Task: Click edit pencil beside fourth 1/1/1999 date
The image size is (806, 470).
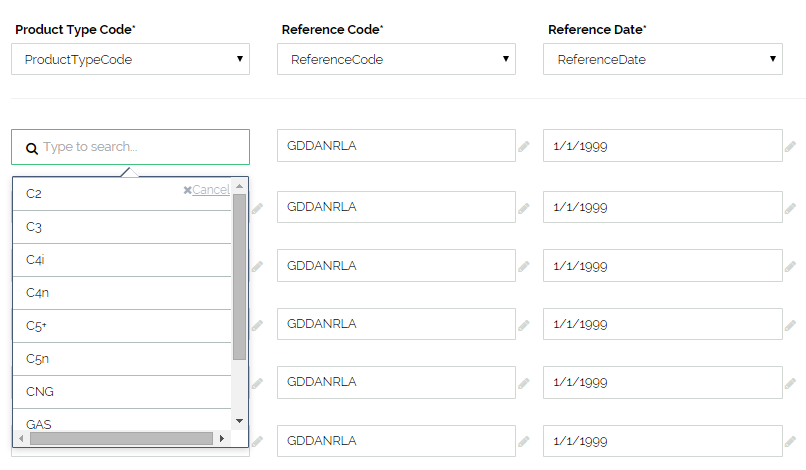Action: [790, 325]
